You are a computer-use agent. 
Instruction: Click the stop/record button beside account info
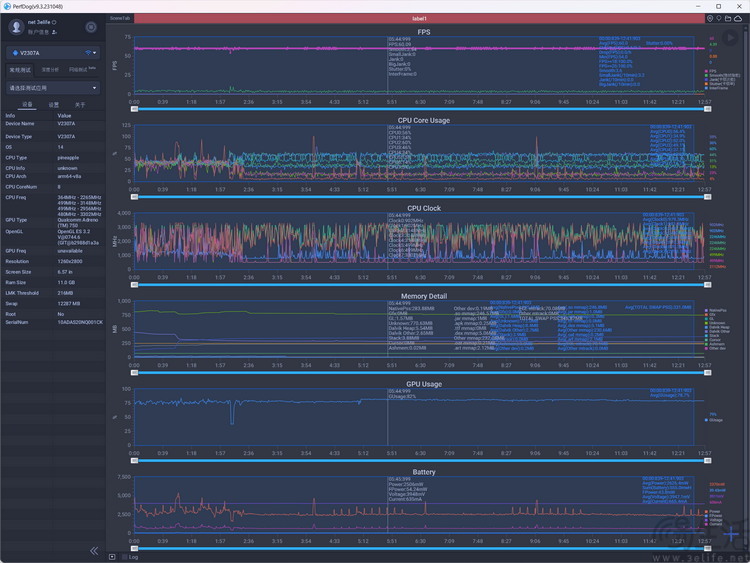(91, 27)
